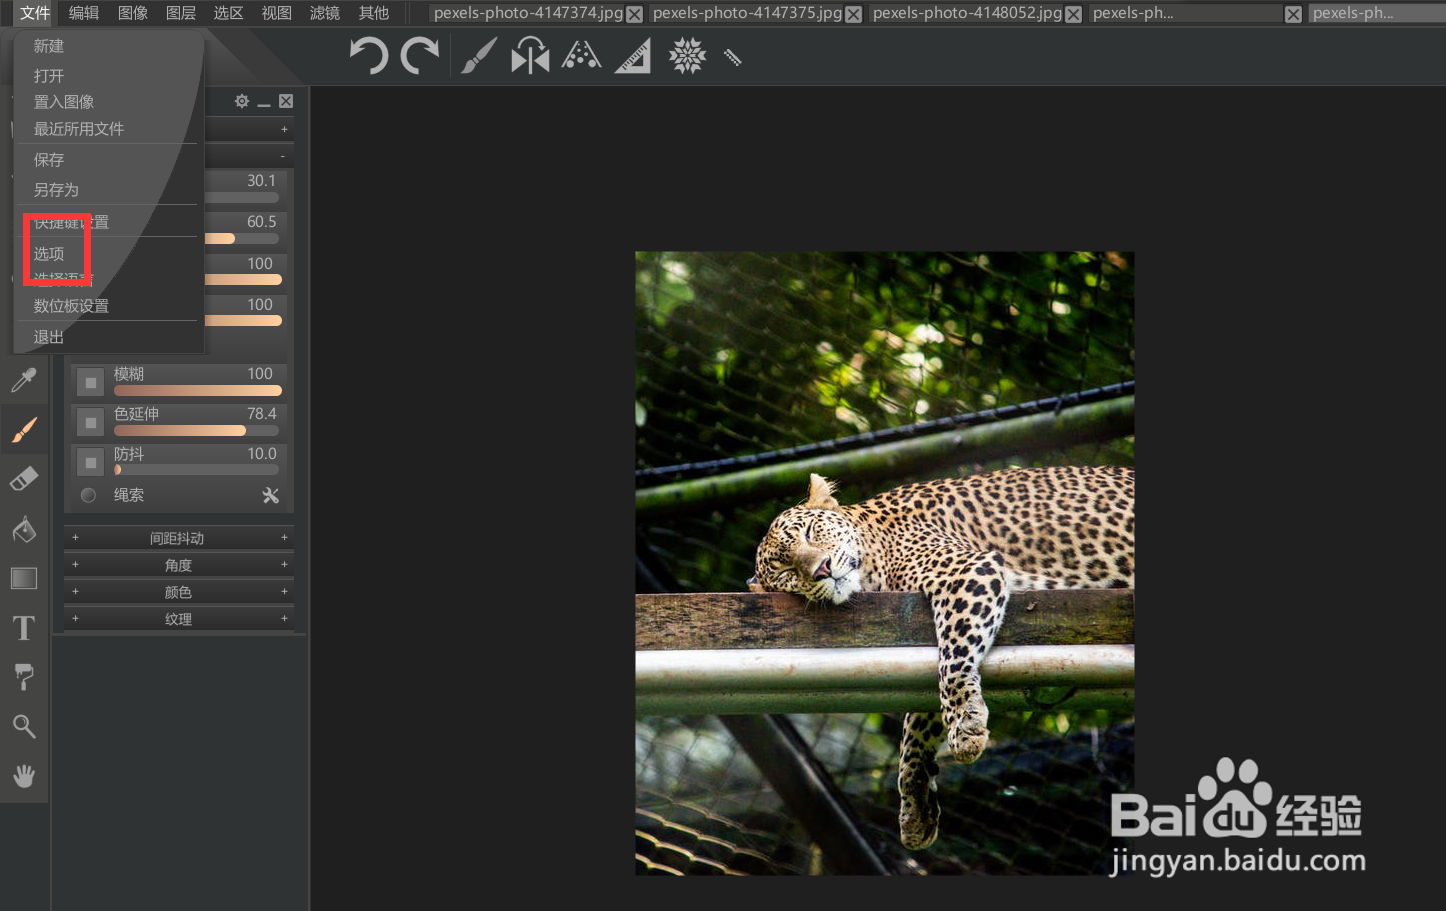
Task: Select the Eraser tool
Action: click(24, 479)
